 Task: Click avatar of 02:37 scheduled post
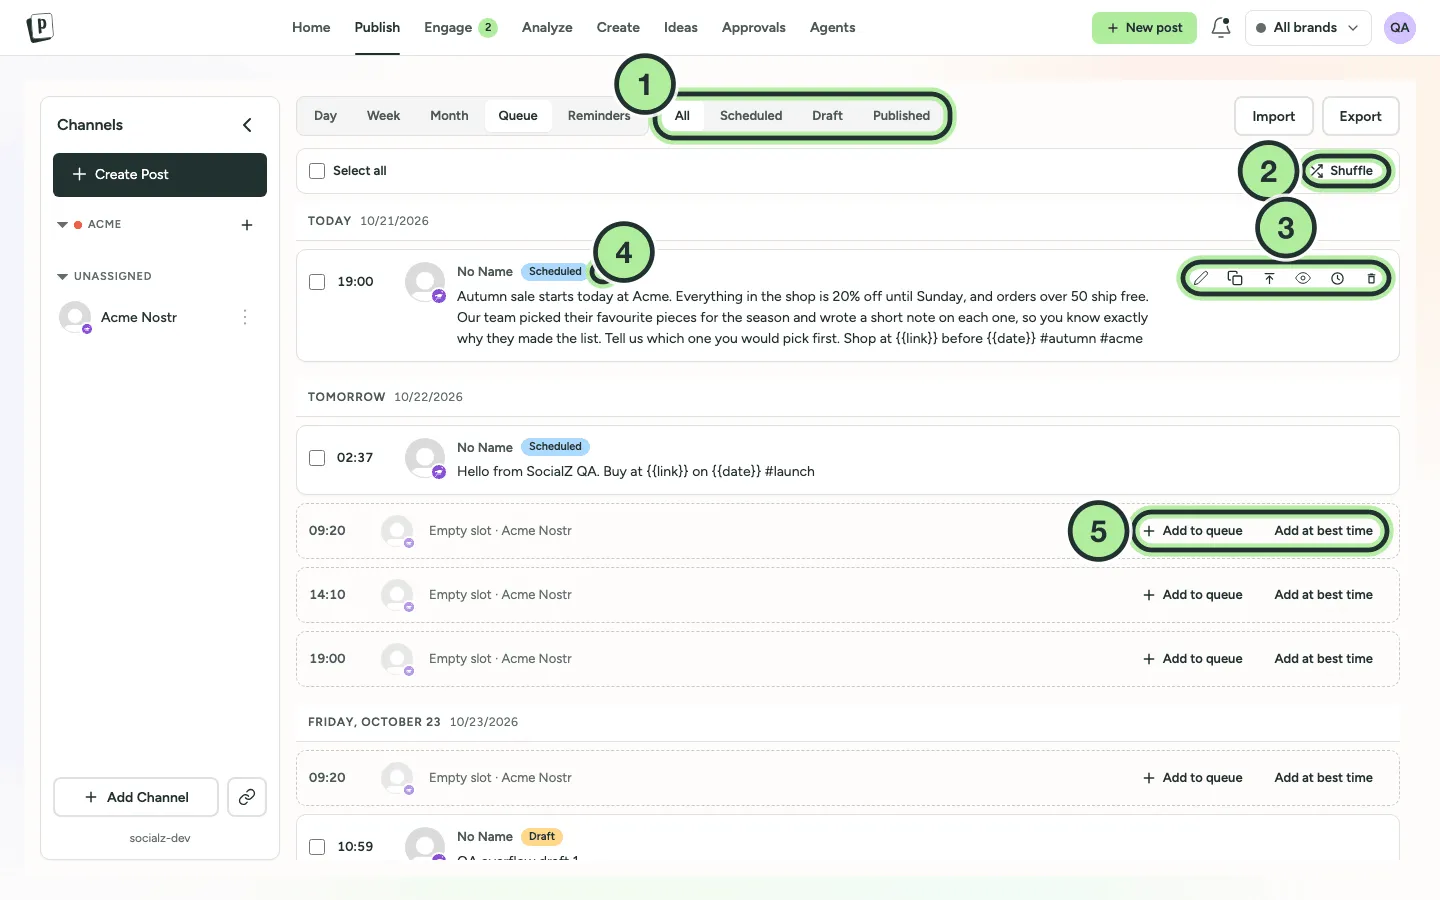(x=425, y=458)
